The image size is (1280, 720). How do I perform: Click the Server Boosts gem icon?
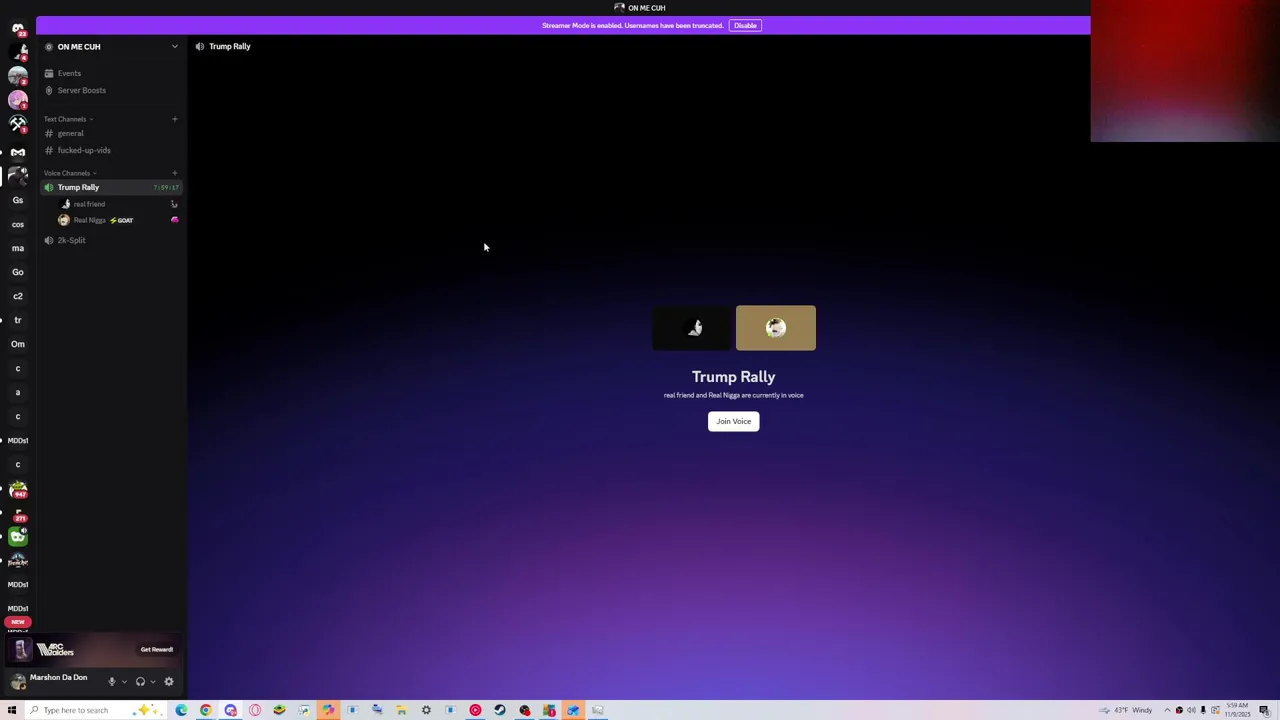click(x=49, y=90)
